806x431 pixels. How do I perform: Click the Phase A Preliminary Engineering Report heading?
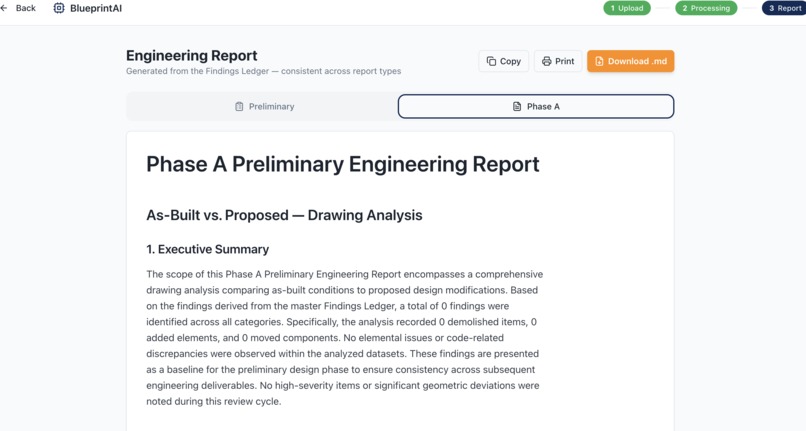[343, 165]
